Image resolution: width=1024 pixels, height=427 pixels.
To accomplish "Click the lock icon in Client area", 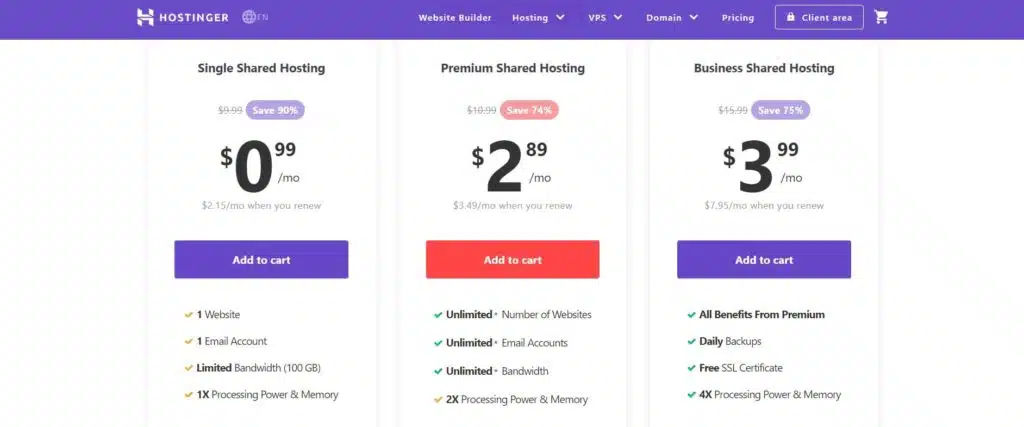I will click(x=791, y=17).
